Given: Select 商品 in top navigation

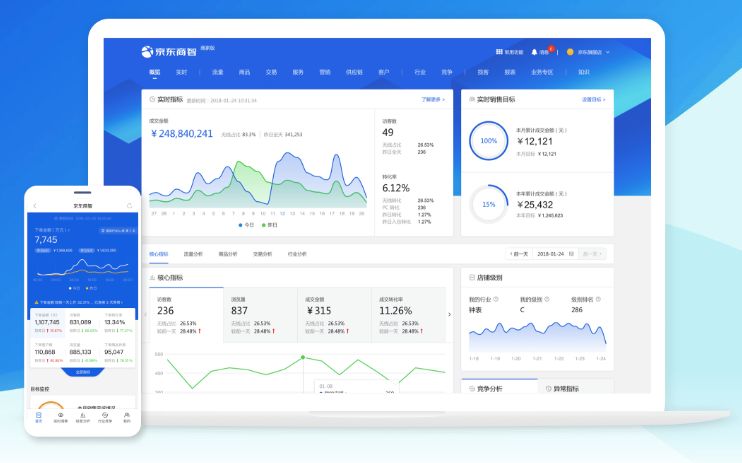Looking at the screenshot, I should click(x=244, y=72).
